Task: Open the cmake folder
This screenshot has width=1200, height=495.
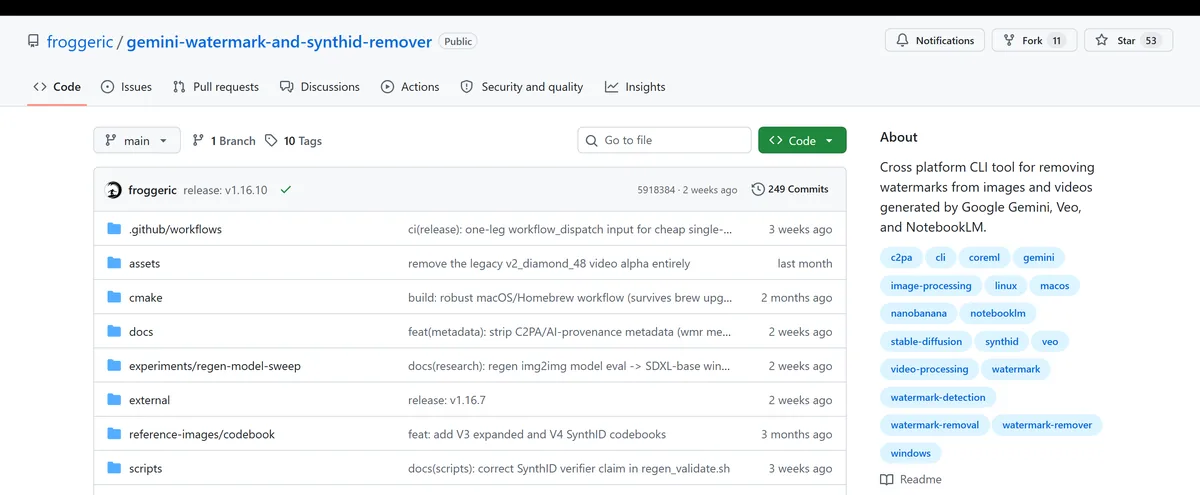Action: (x=145, y=297)
